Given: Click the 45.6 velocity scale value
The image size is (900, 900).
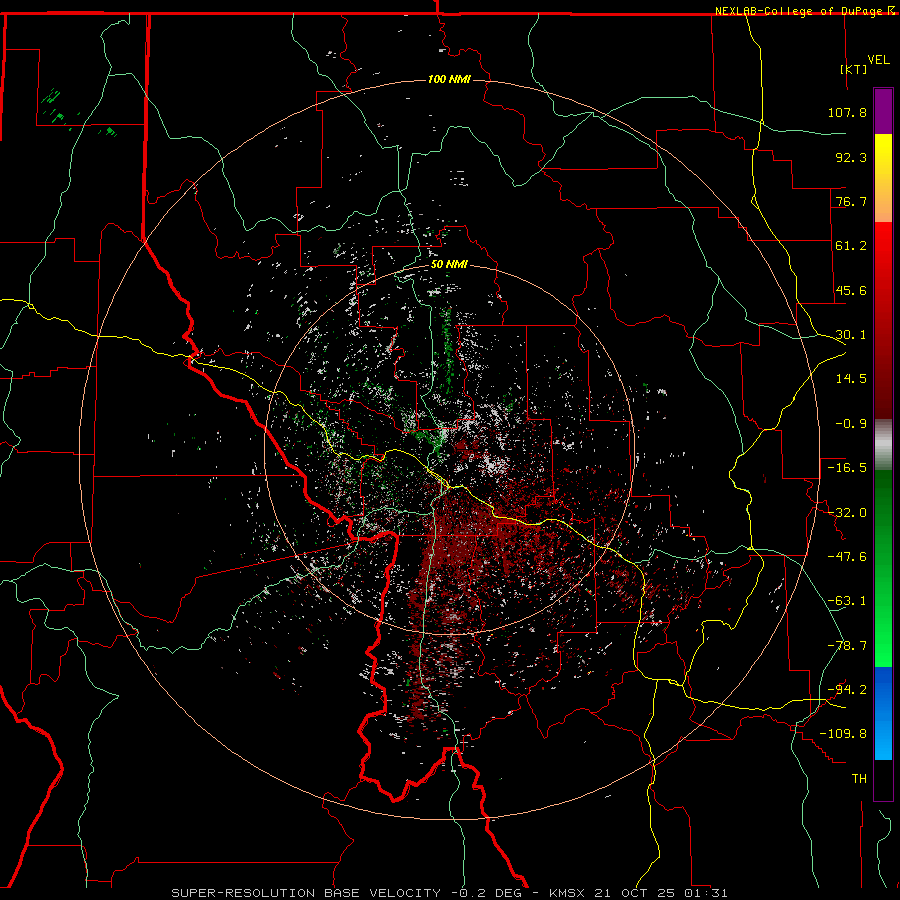Looking at the screenshot, I should coord(851,290).
